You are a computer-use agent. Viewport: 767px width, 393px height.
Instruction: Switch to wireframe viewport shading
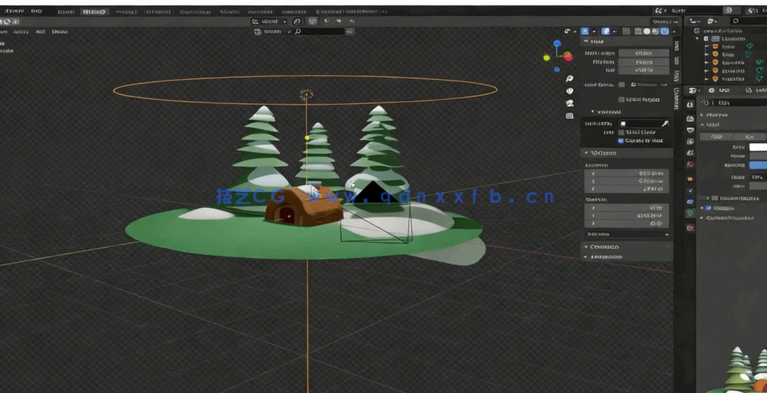[638, 31]
